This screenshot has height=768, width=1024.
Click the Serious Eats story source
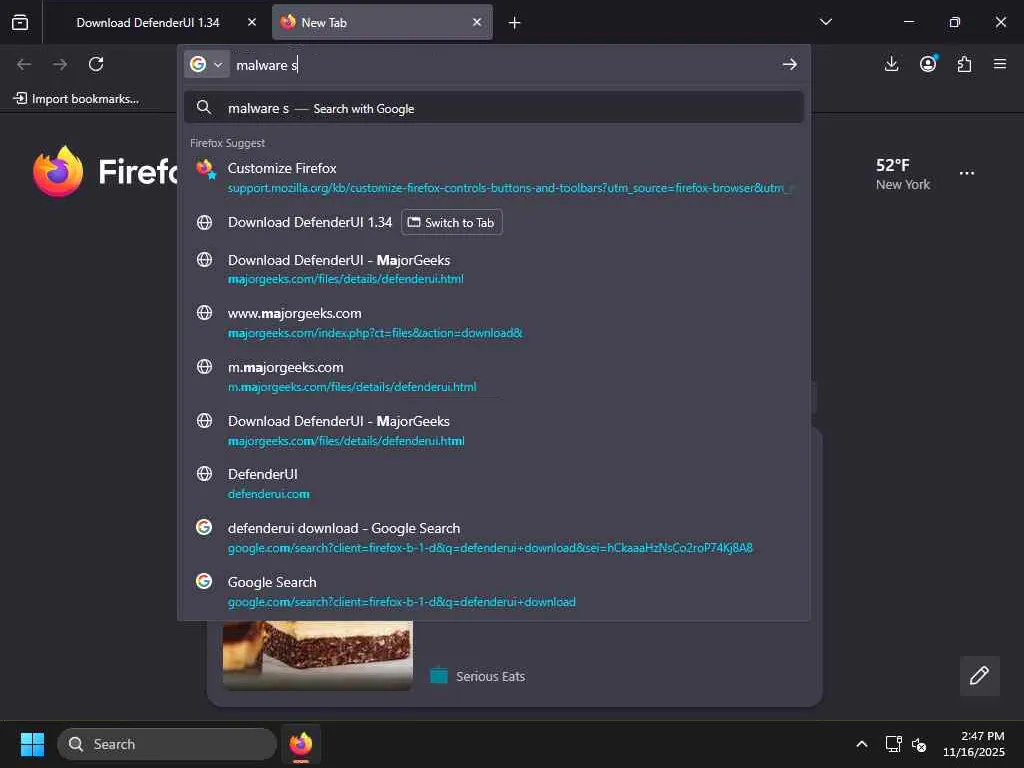[490, 677]
